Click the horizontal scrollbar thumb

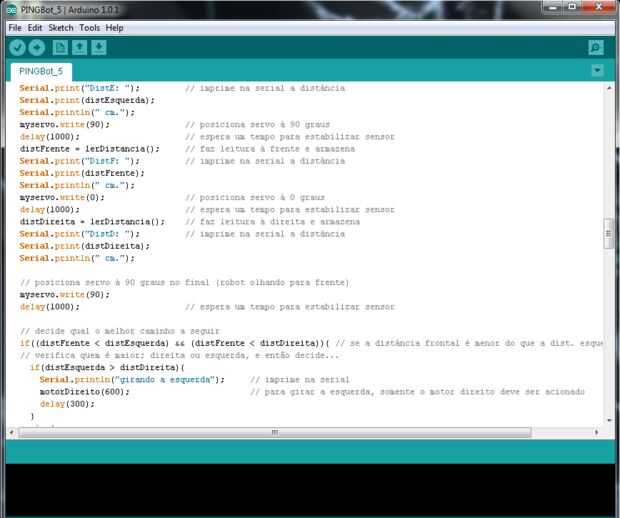click(275, 433)
